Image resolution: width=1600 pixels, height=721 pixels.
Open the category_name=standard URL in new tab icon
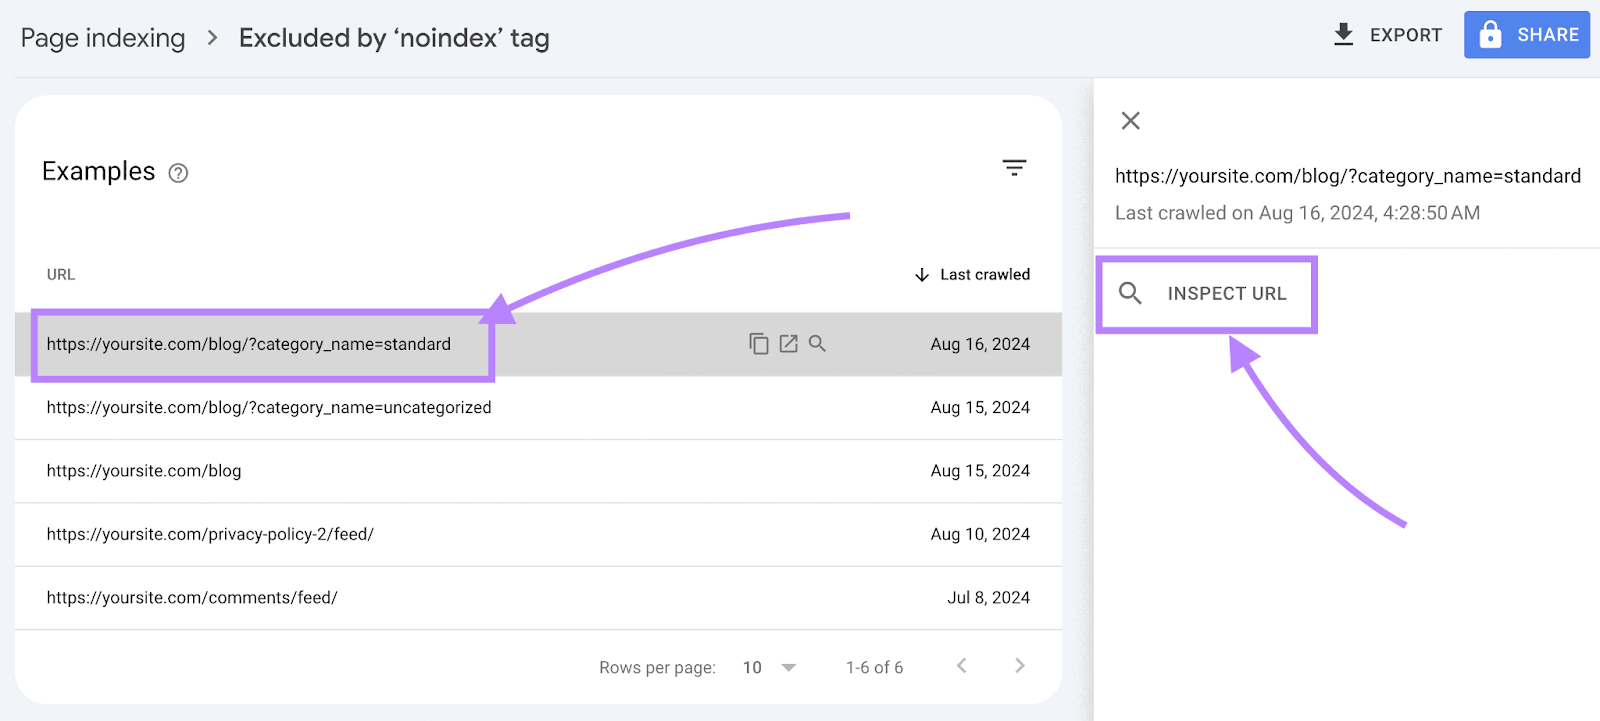[x=788, y=344]
